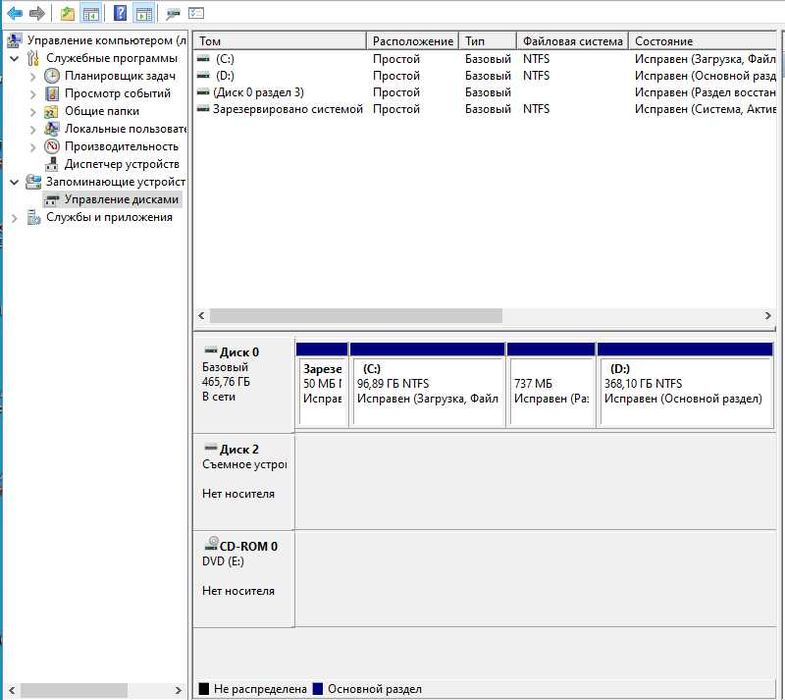Viewport: 785px width, 700px height.
Task: Sort by the Расположение column header
Action: [x=413, y=41]
